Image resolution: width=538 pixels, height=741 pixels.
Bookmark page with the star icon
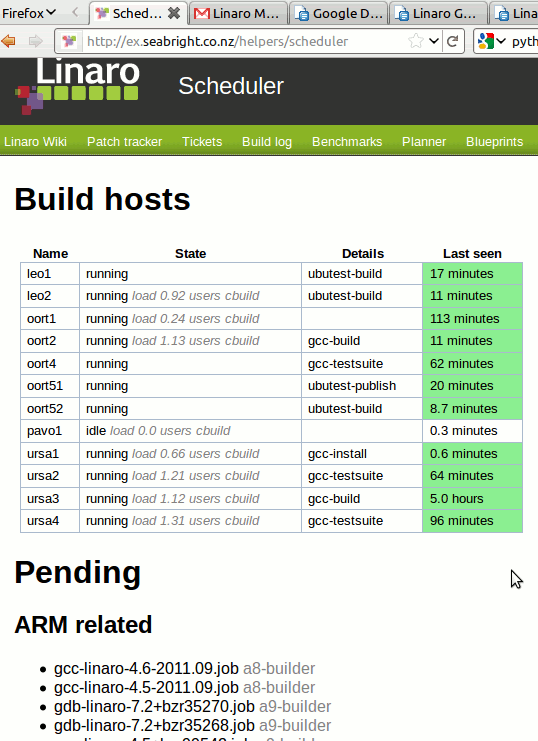pyautogui.click(x=416, y=41)
